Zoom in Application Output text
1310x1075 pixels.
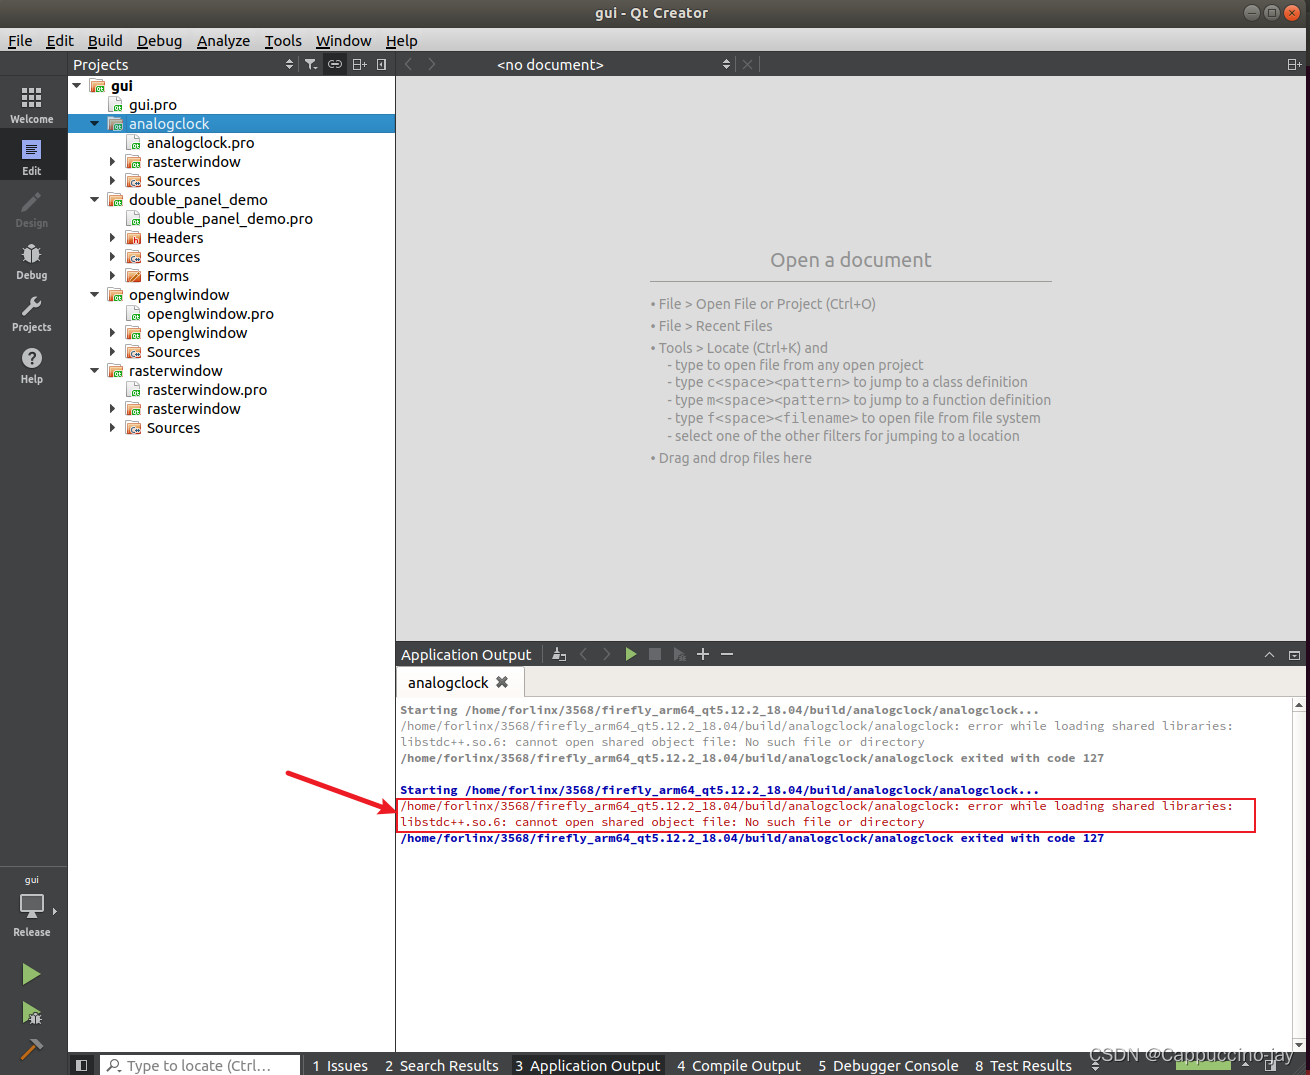[703, 654]
